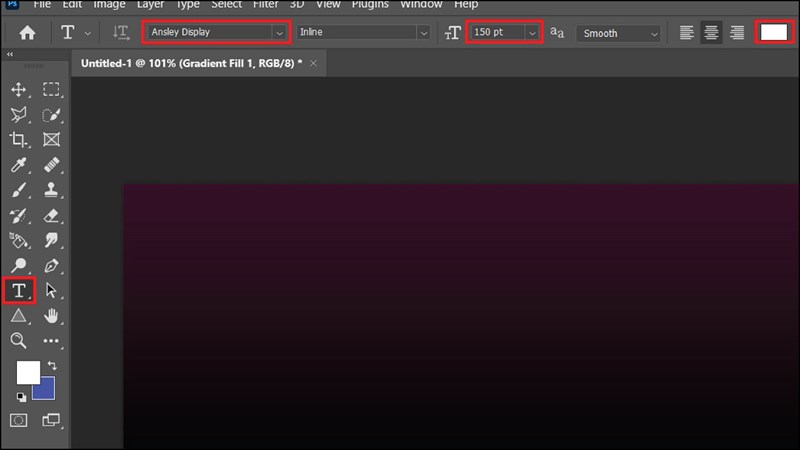Open the Image menu
Viewport: 800px width, 450px height.
[x=109, y=5]
